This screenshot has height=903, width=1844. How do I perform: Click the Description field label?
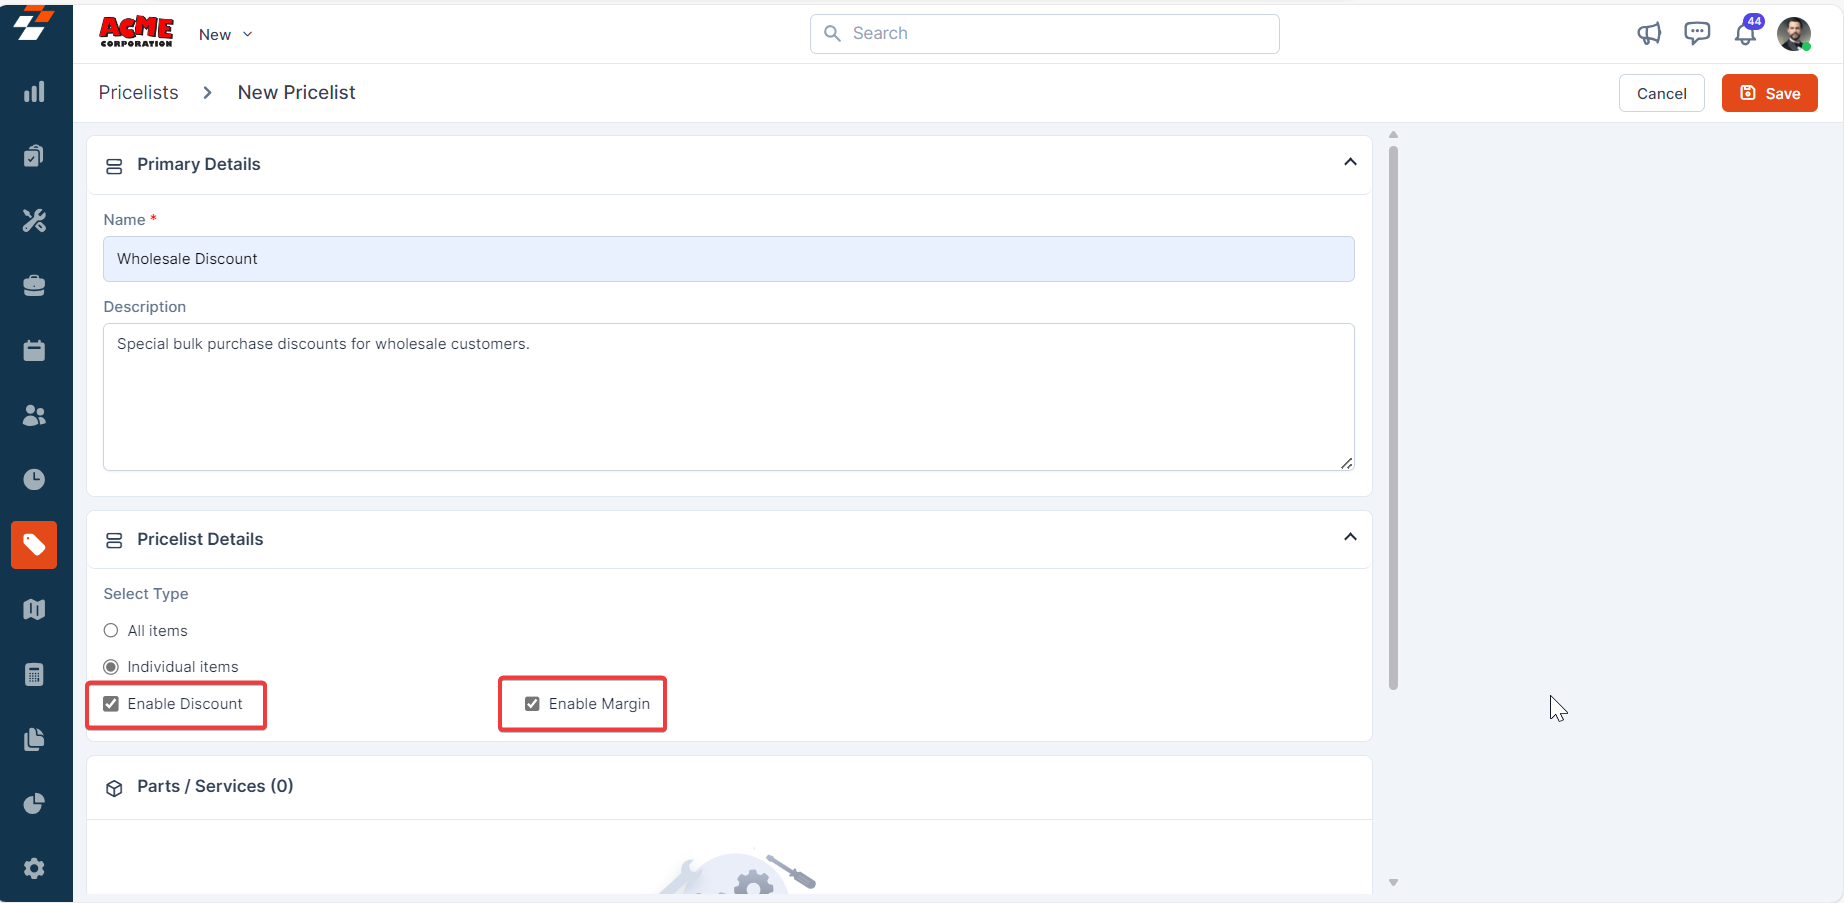145,307
